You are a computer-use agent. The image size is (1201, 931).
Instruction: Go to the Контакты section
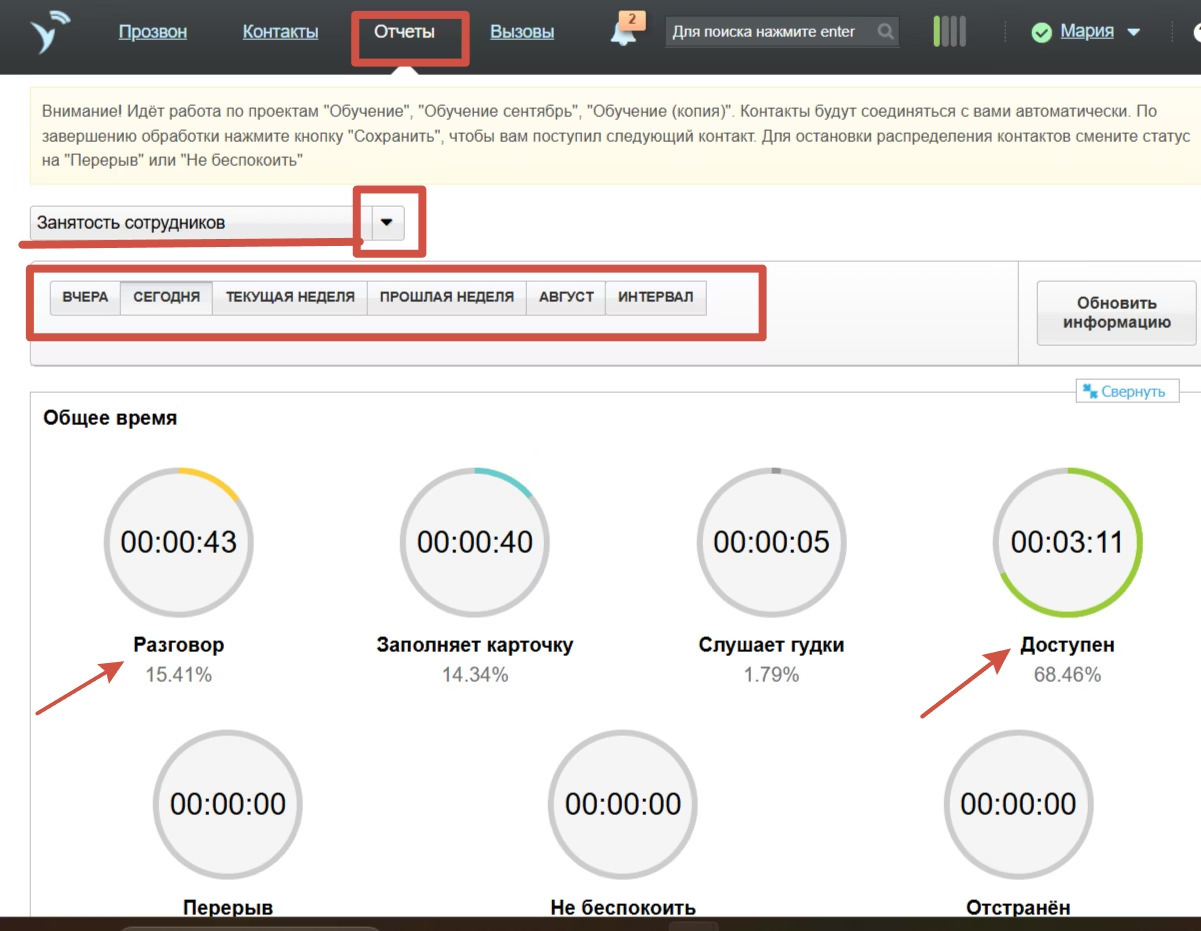[280, 32]
